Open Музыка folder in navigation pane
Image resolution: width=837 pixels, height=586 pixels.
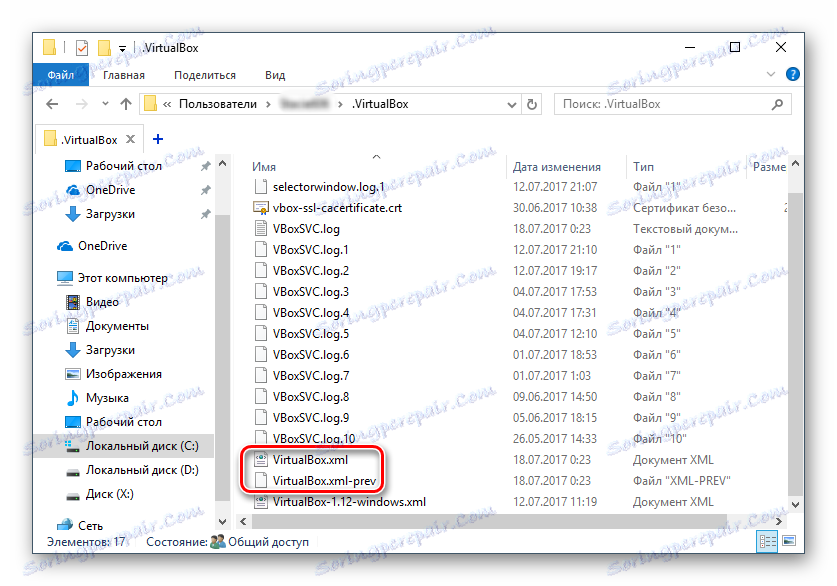(x=107, y=398)
